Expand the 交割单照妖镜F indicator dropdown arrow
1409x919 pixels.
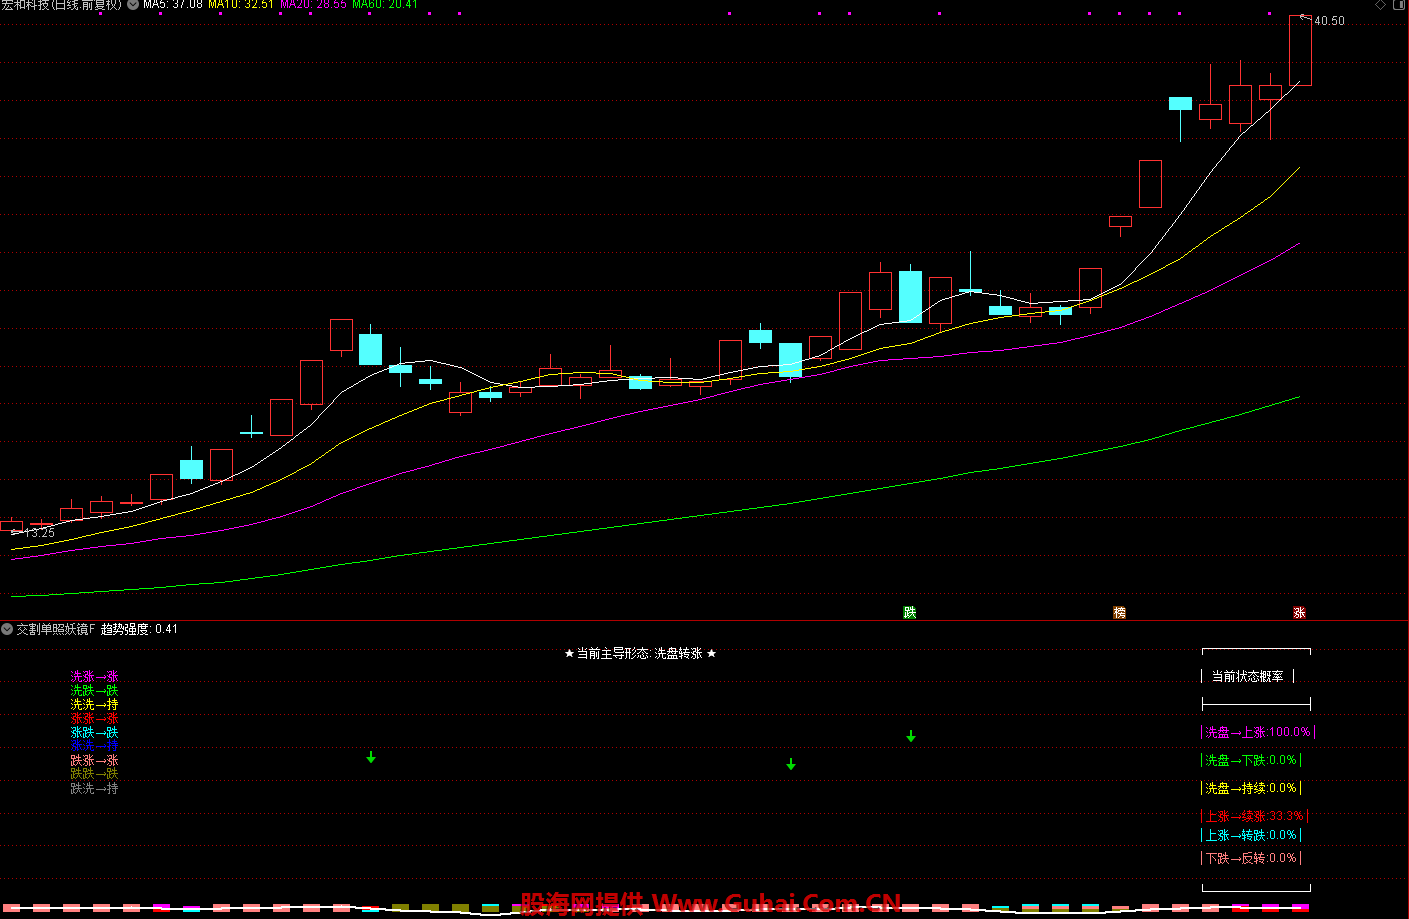7,629
